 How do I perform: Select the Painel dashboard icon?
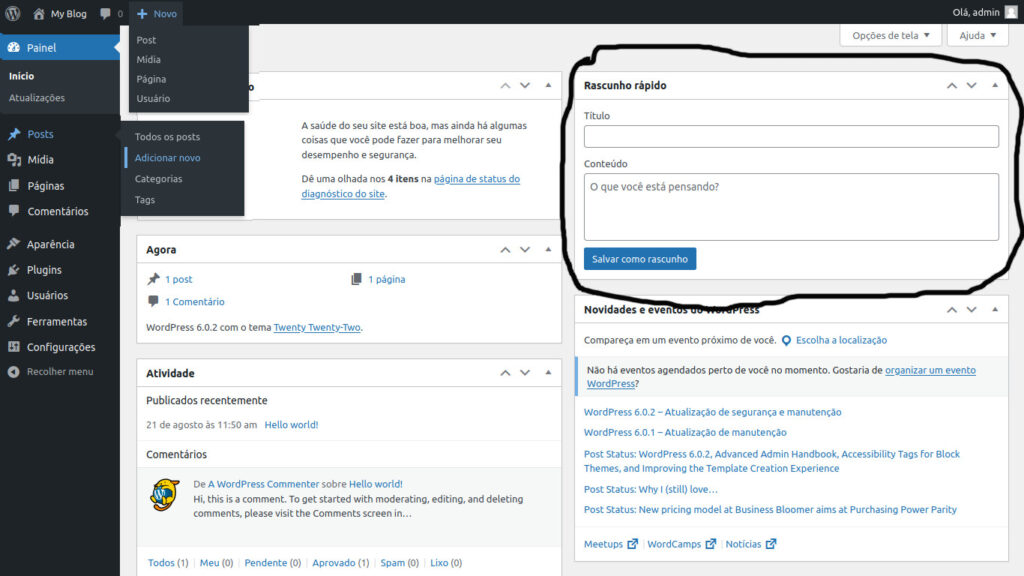point(16,47)
